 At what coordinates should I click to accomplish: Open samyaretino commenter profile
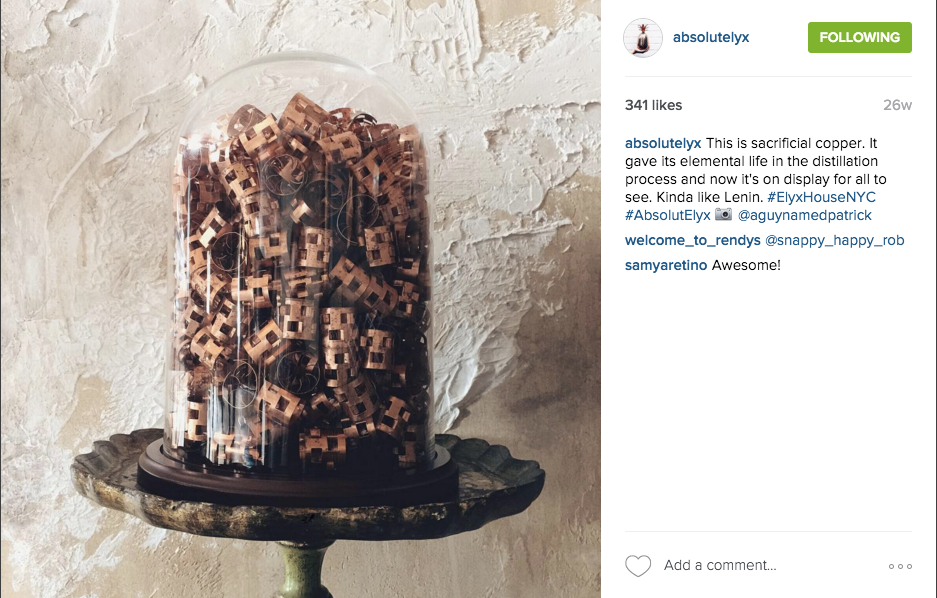click(666, 265)
